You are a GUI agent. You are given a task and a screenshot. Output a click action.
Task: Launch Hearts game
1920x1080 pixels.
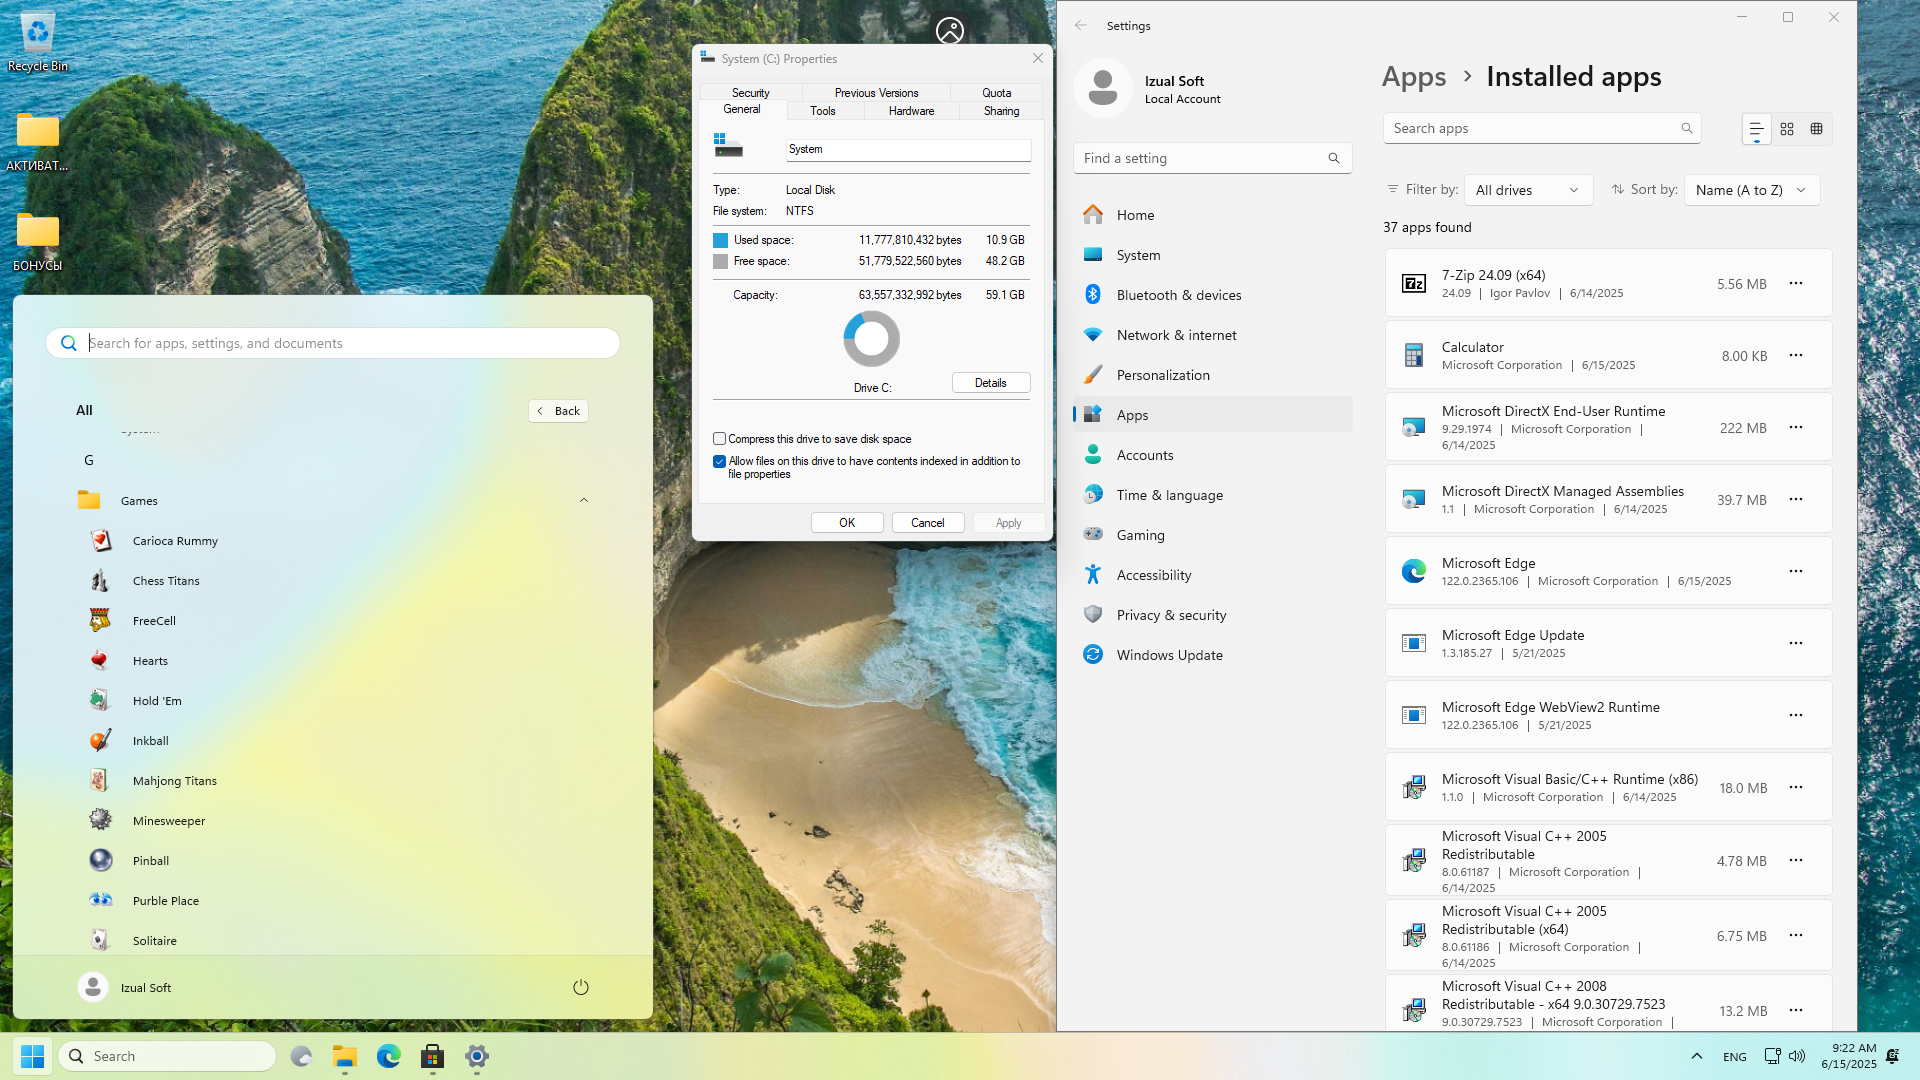150,661
